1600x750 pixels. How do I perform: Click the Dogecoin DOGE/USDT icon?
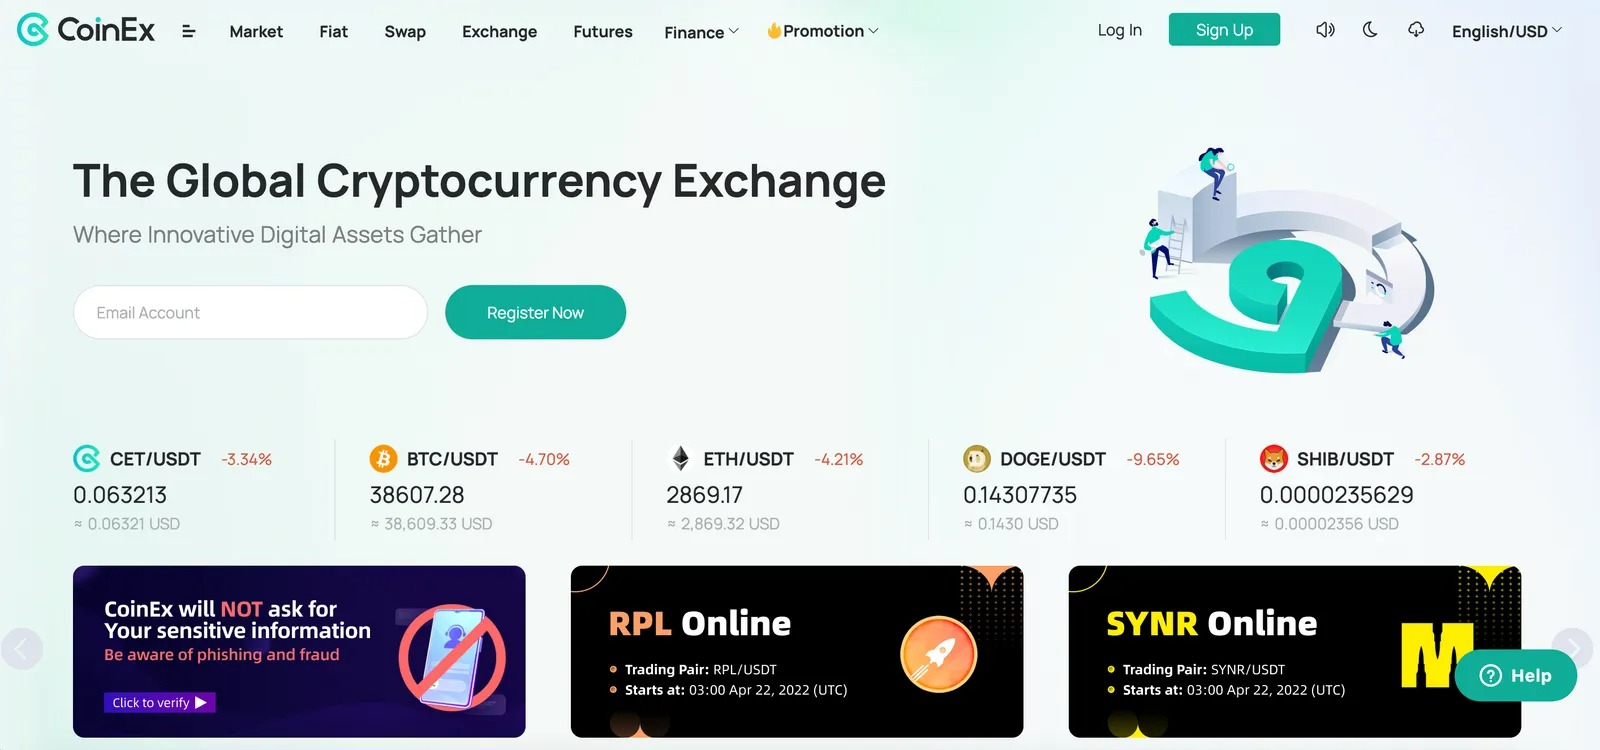pyautogui.click(x=976, y=459)
